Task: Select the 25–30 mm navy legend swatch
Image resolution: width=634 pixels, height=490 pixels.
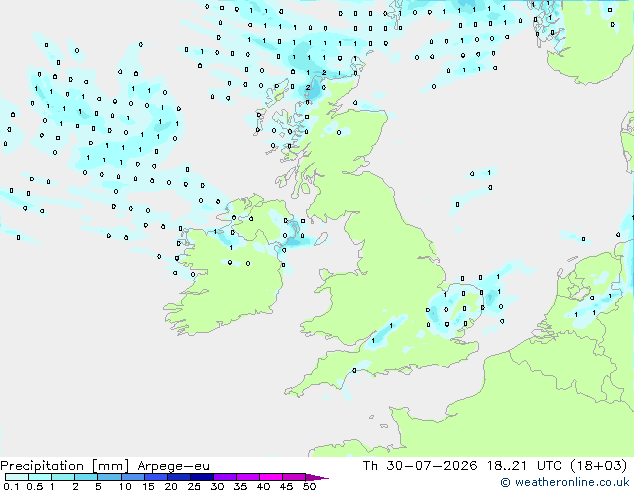Action: (x=201, y=477)
